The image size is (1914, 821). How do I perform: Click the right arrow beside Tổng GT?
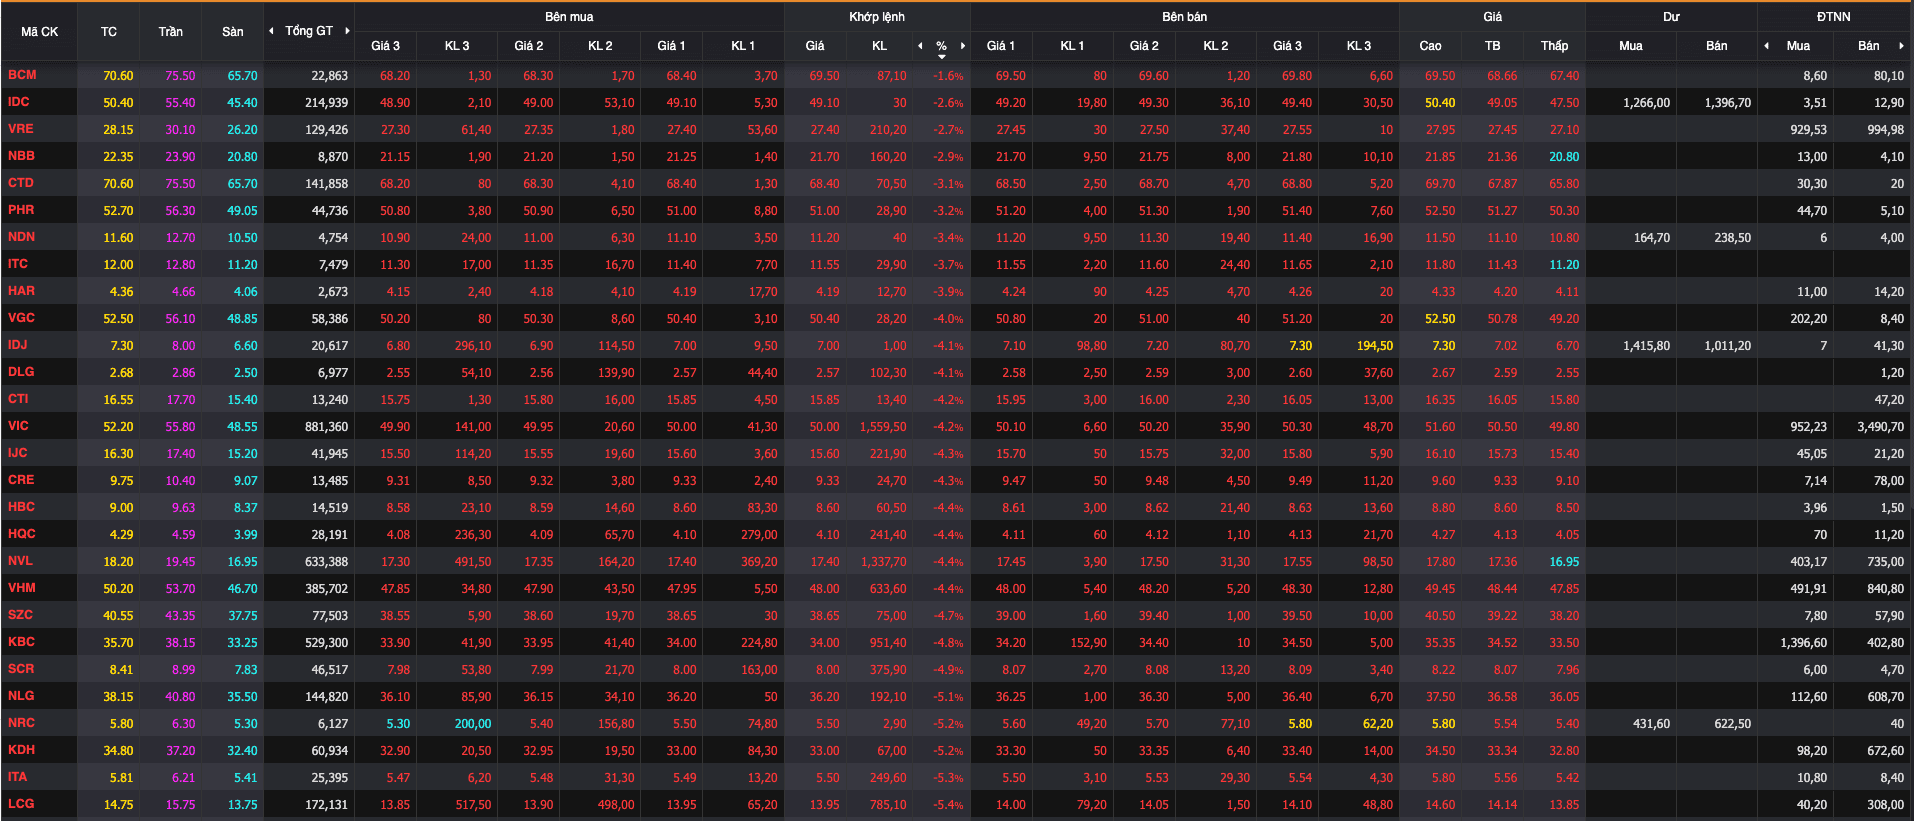tap(347, 31)
